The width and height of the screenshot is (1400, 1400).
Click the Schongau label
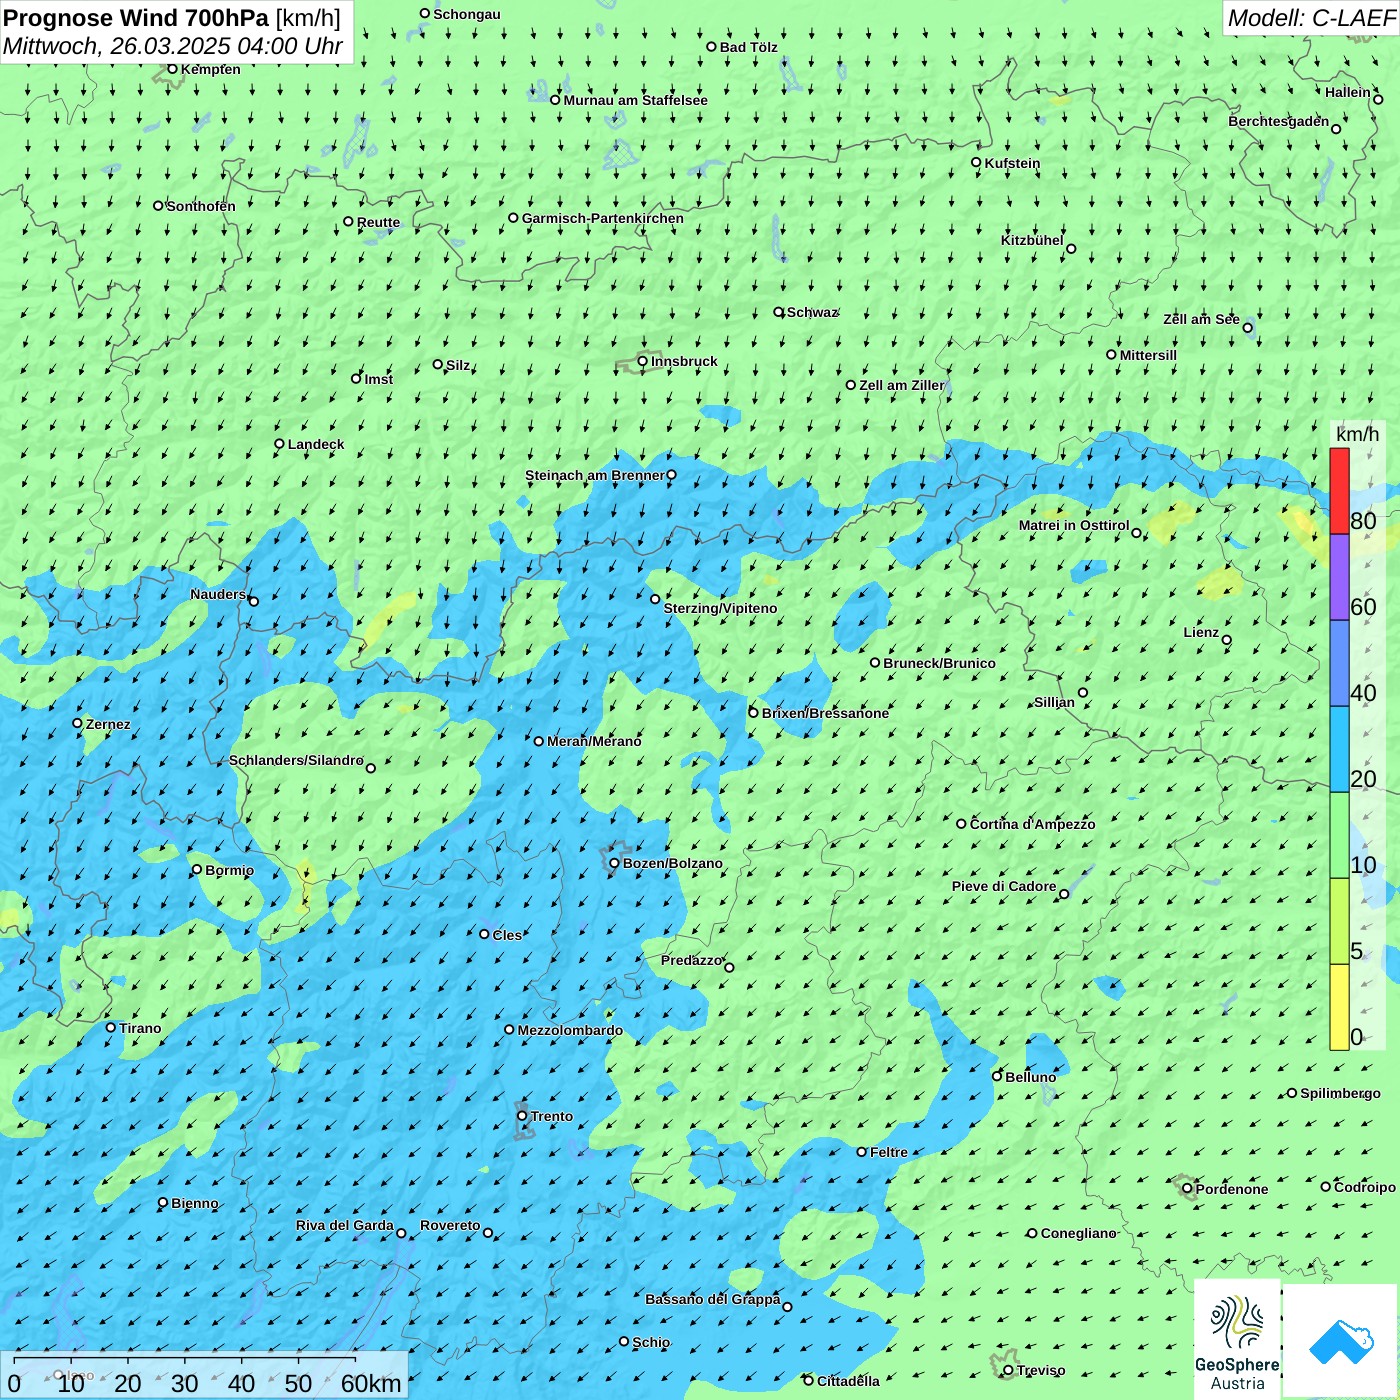[467, 14]
